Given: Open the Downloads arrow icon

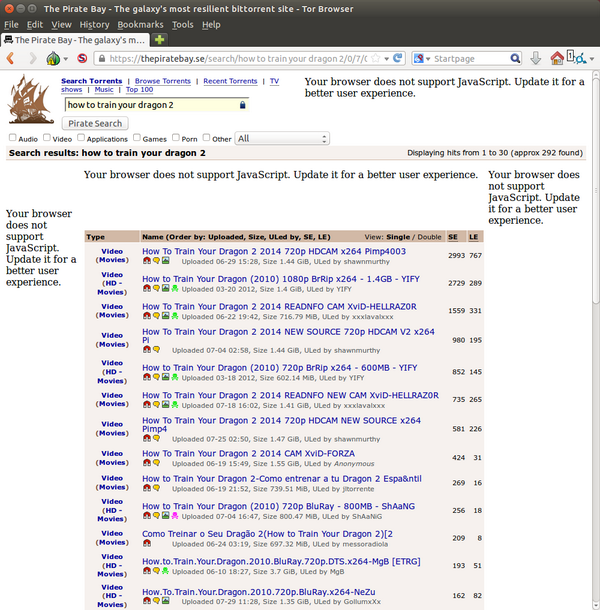Looking at the screenshot, I should (536, 58).
